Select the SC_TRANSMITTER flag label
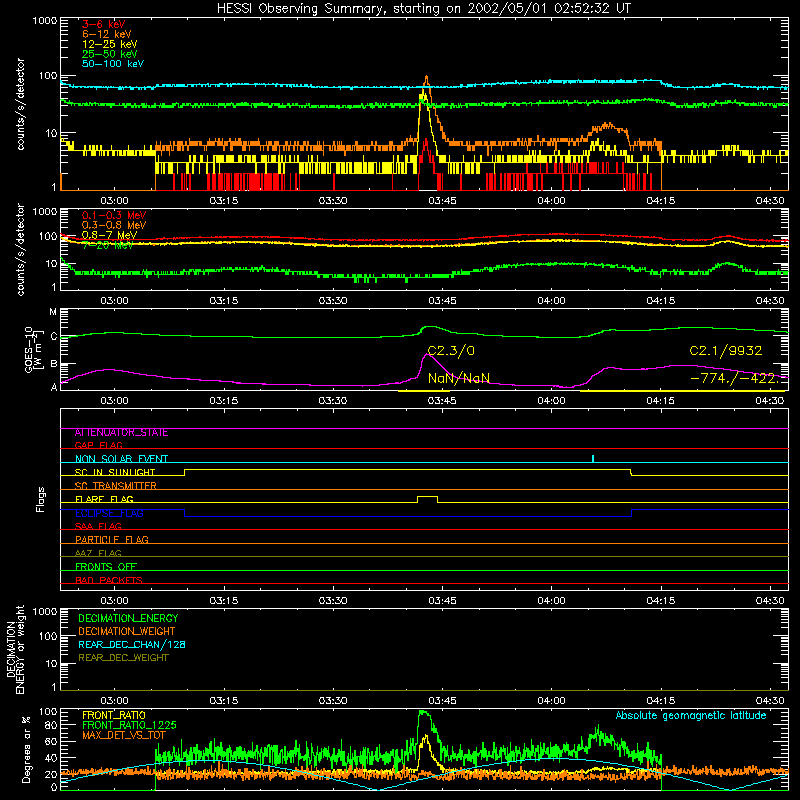 pos(116,486)
